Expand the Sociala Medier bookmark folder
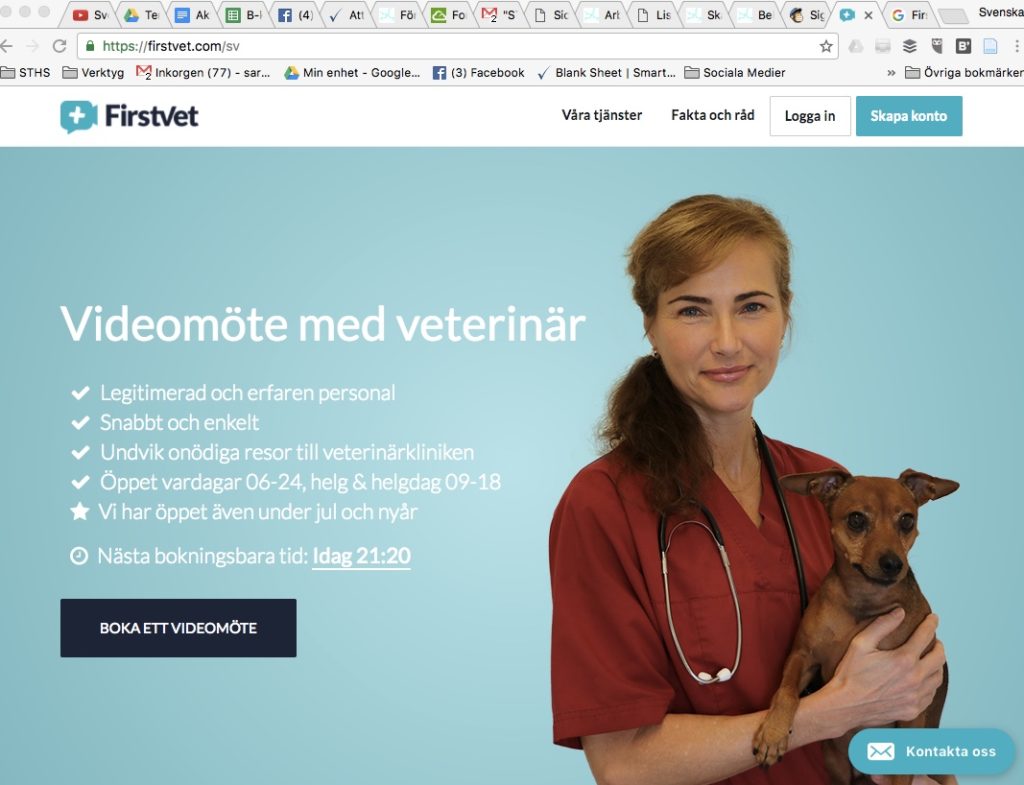 [x=735, y=72]
